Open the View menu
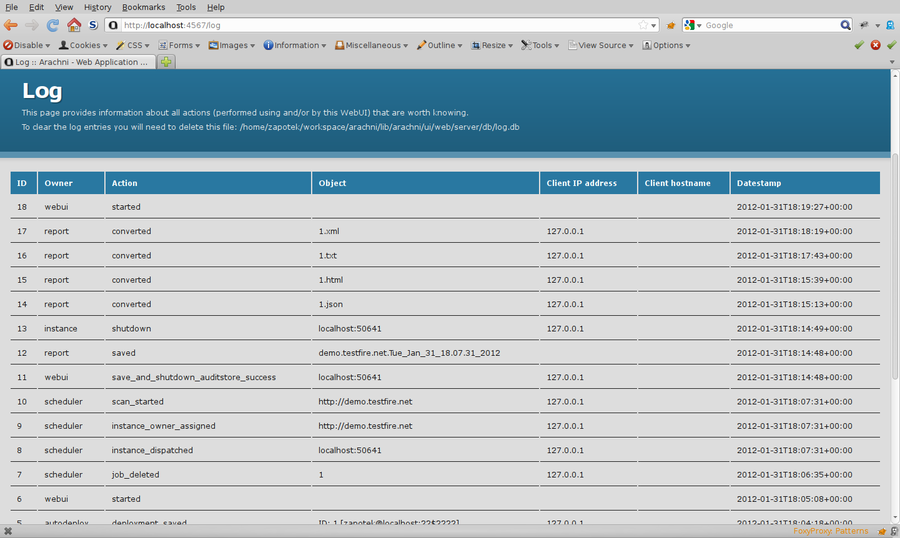 pyautogui.click(x=64, y=7)
